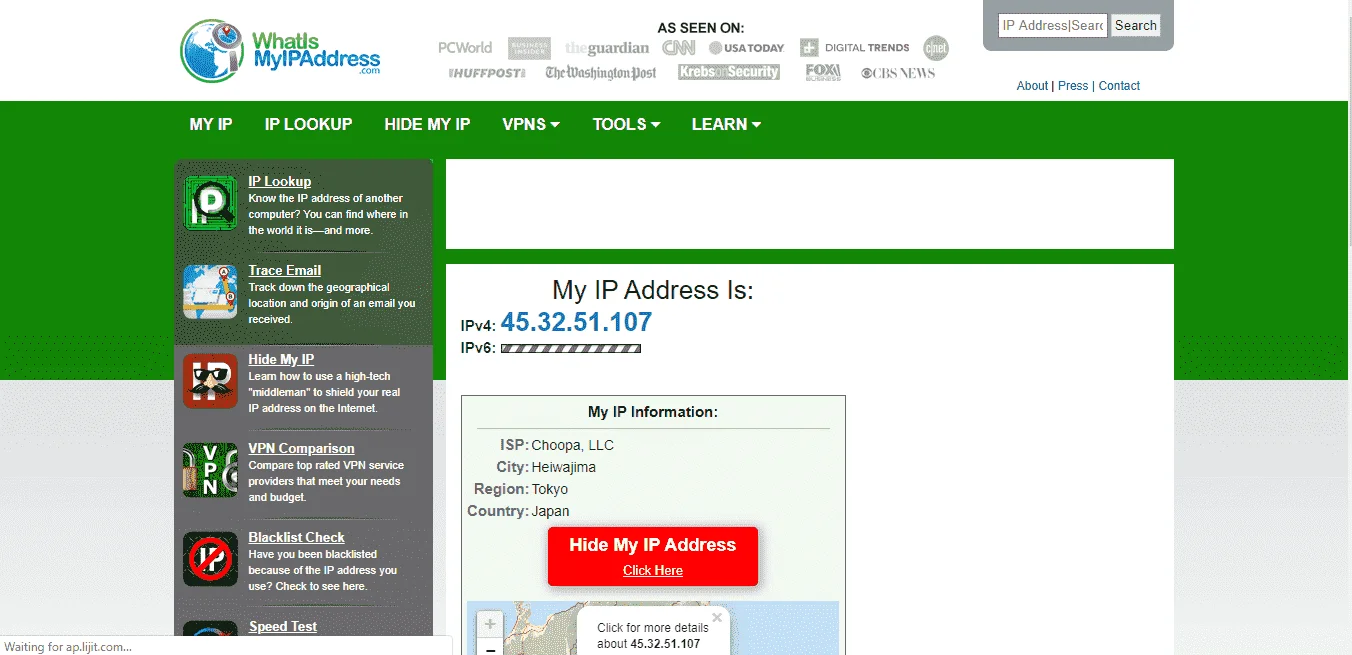Click the Business Insider logo

pos(529,48)
